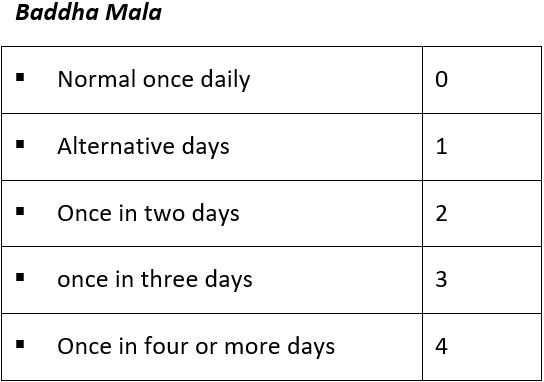The width and height of the screenshot is (544, 382).
Task: Click the score 2 cell
Action: 482,213
